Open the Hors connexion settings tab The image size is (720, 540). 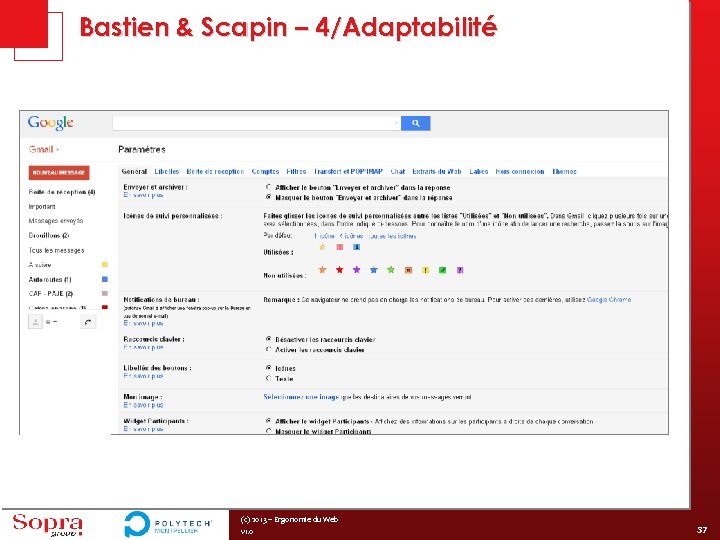[520, 171]
